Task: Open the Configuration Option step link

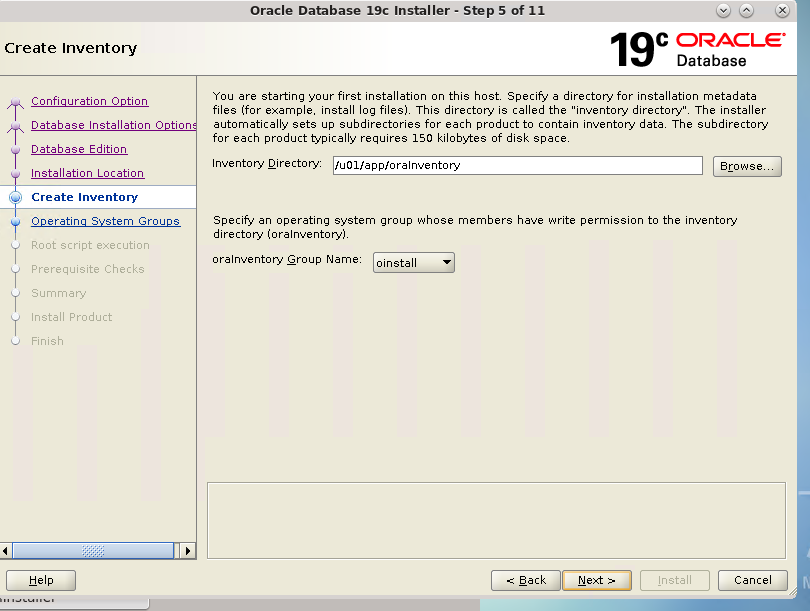Action: click(89, 101)
